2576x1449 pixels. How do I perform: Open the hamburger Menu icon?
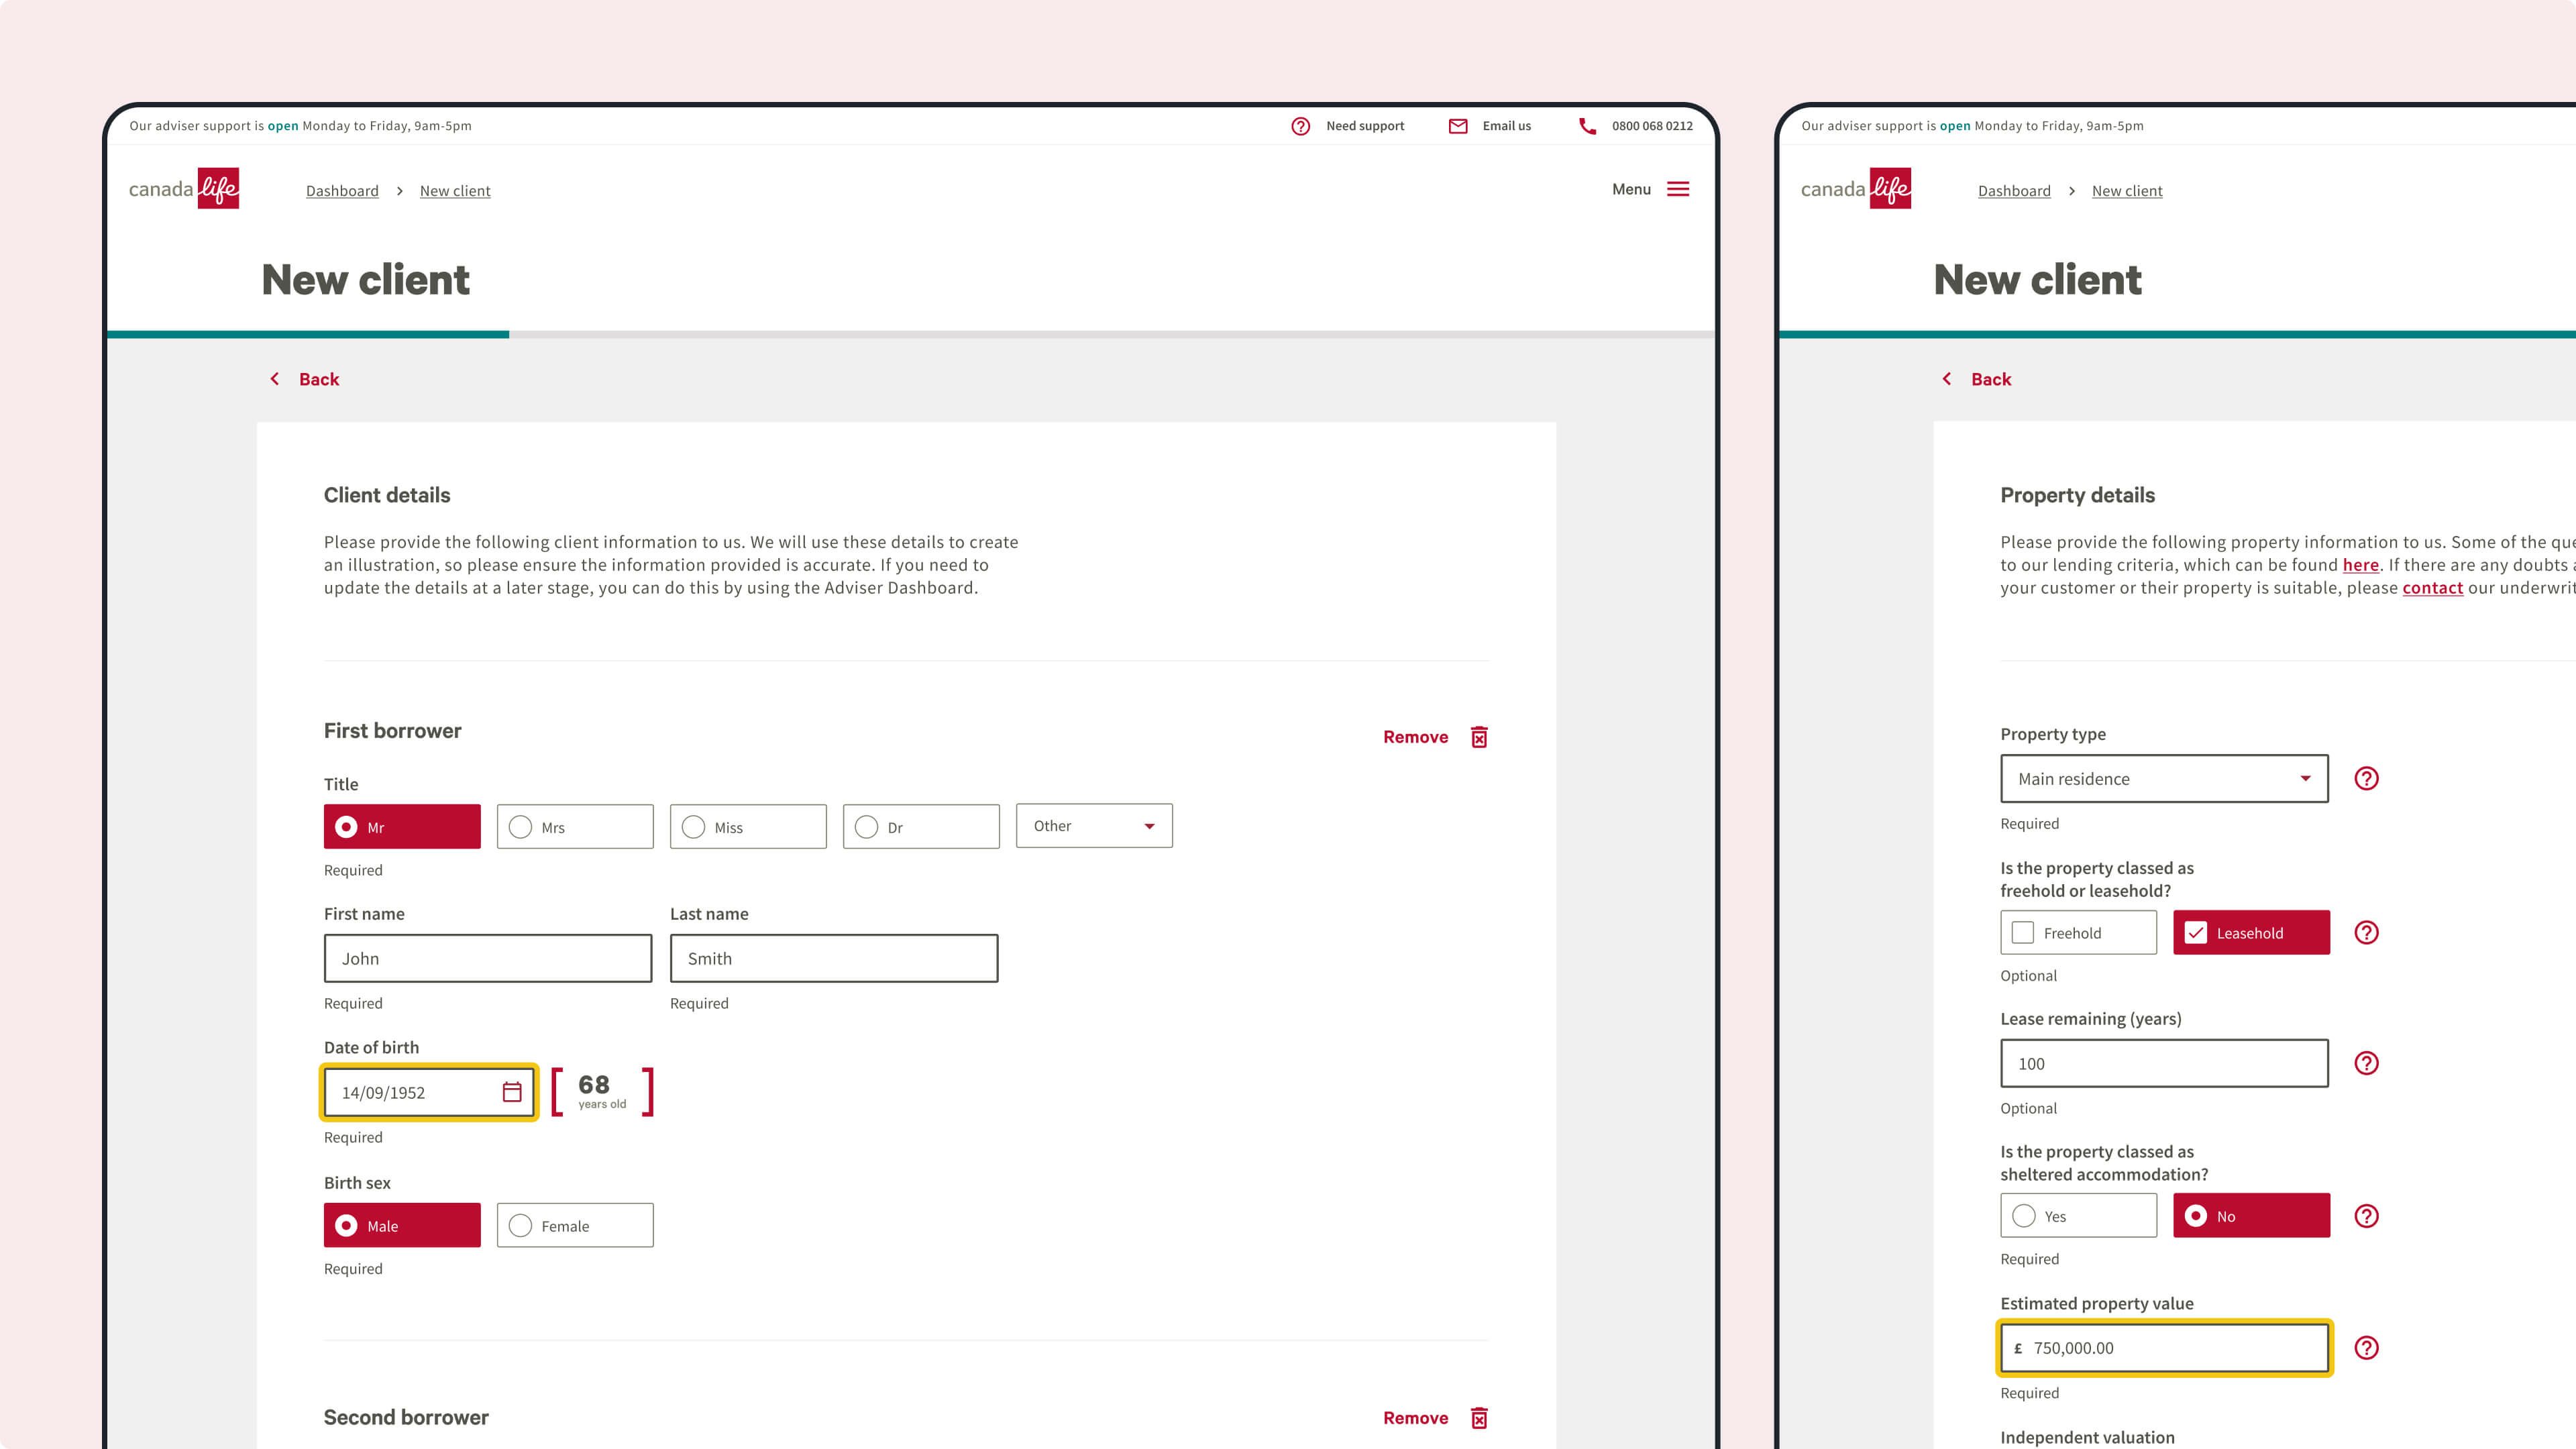pos(1678,189)
